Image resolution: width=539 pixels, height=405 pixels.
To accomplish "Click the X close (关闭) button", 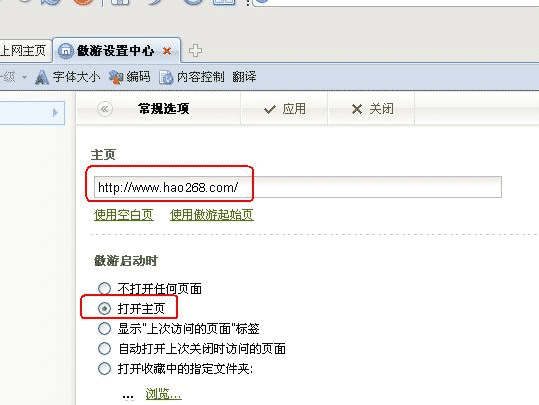I will 373,109.
